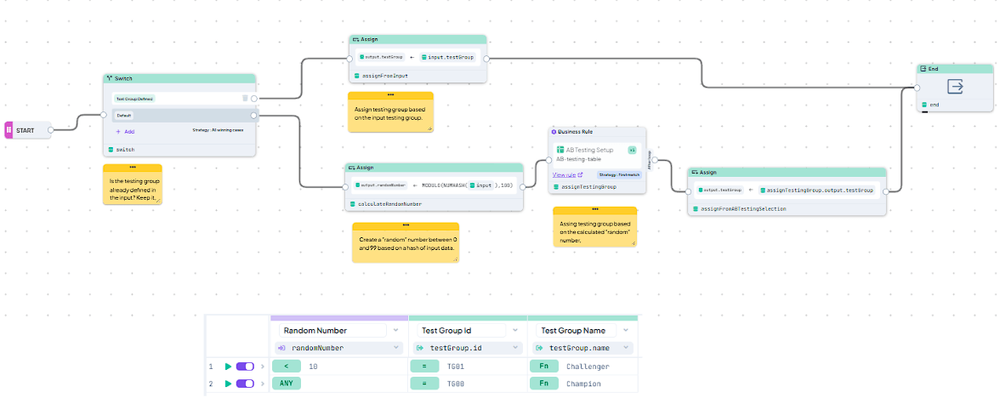The height and width of the screenshot is (398, 1000).
Task: Click the drag handle on the Switch sticky note
Action: (133, 167)
